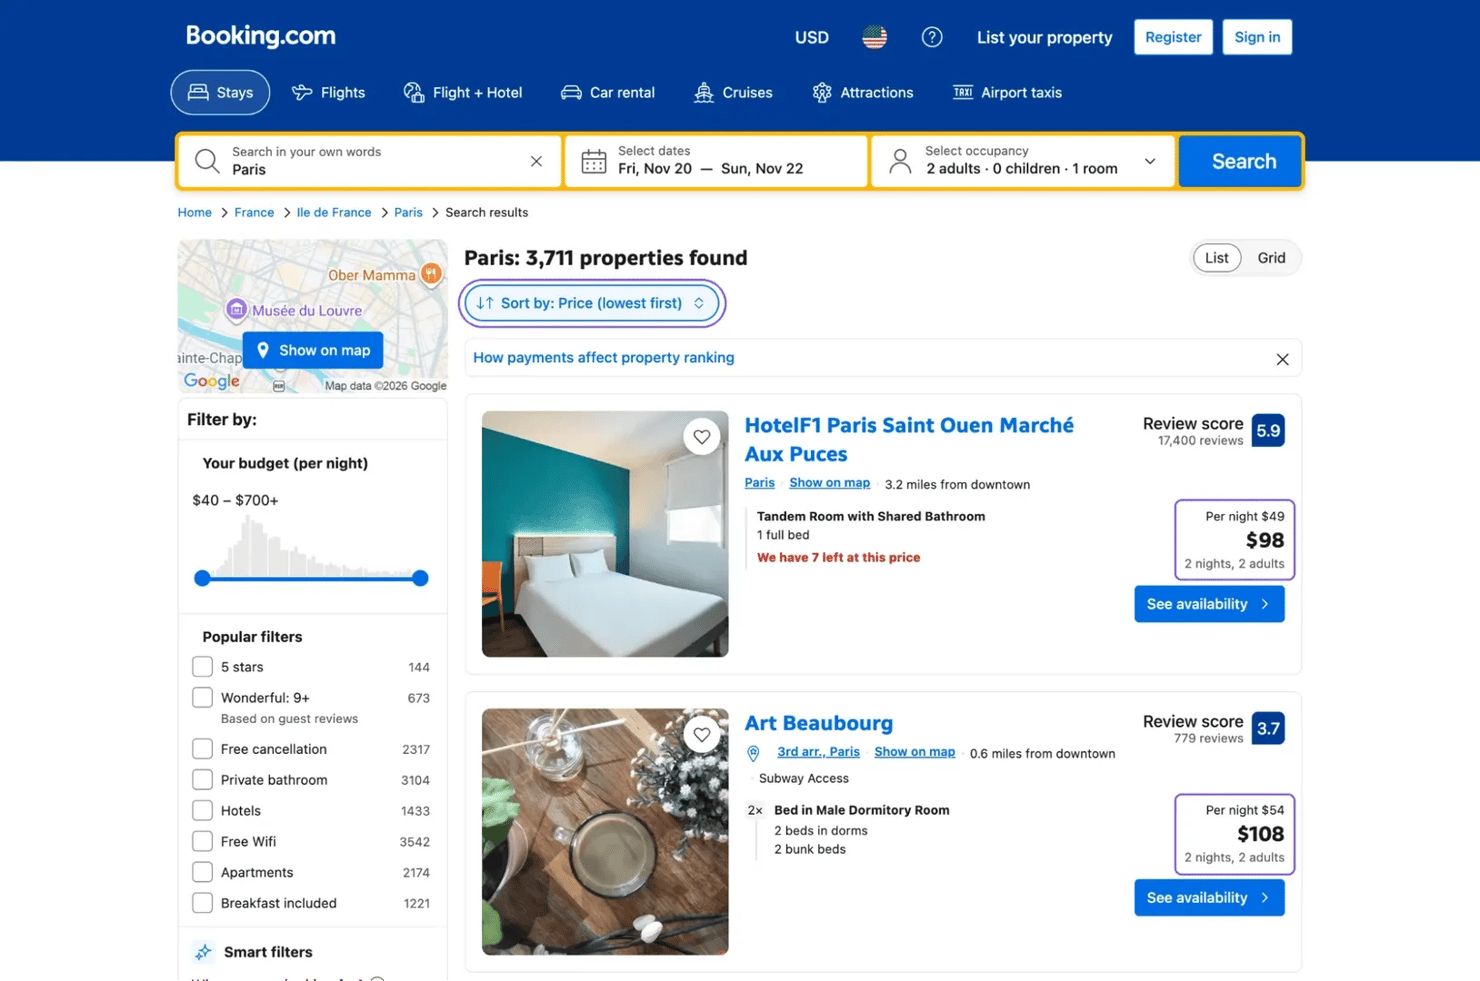Open the USD currency selector
The height and width of the screenshot is (981, 1480).
point(811,37)
